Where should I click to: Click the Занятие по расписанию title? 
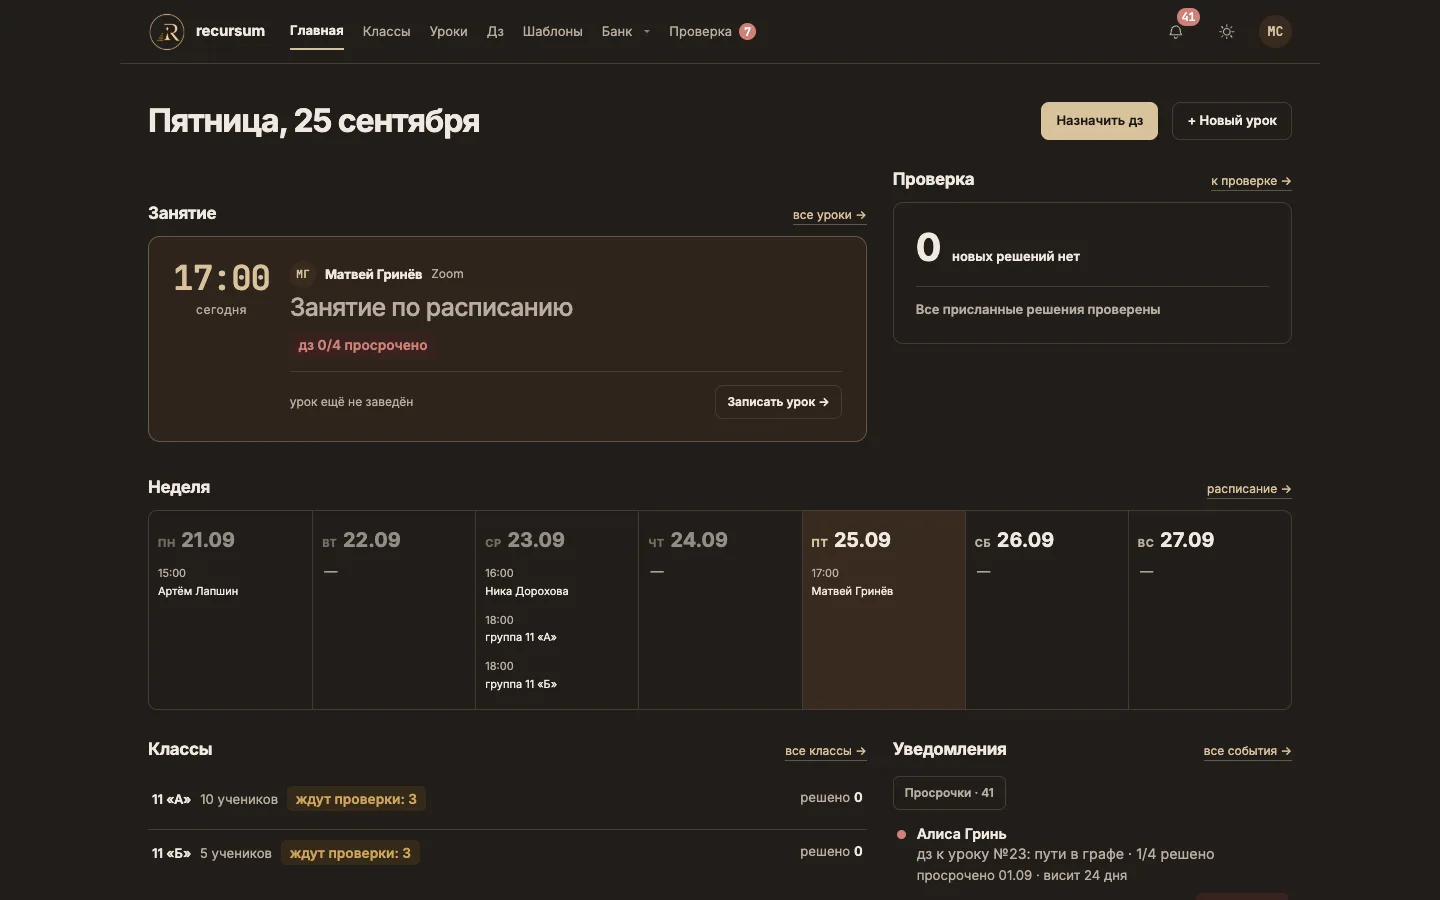click(431, 307)
